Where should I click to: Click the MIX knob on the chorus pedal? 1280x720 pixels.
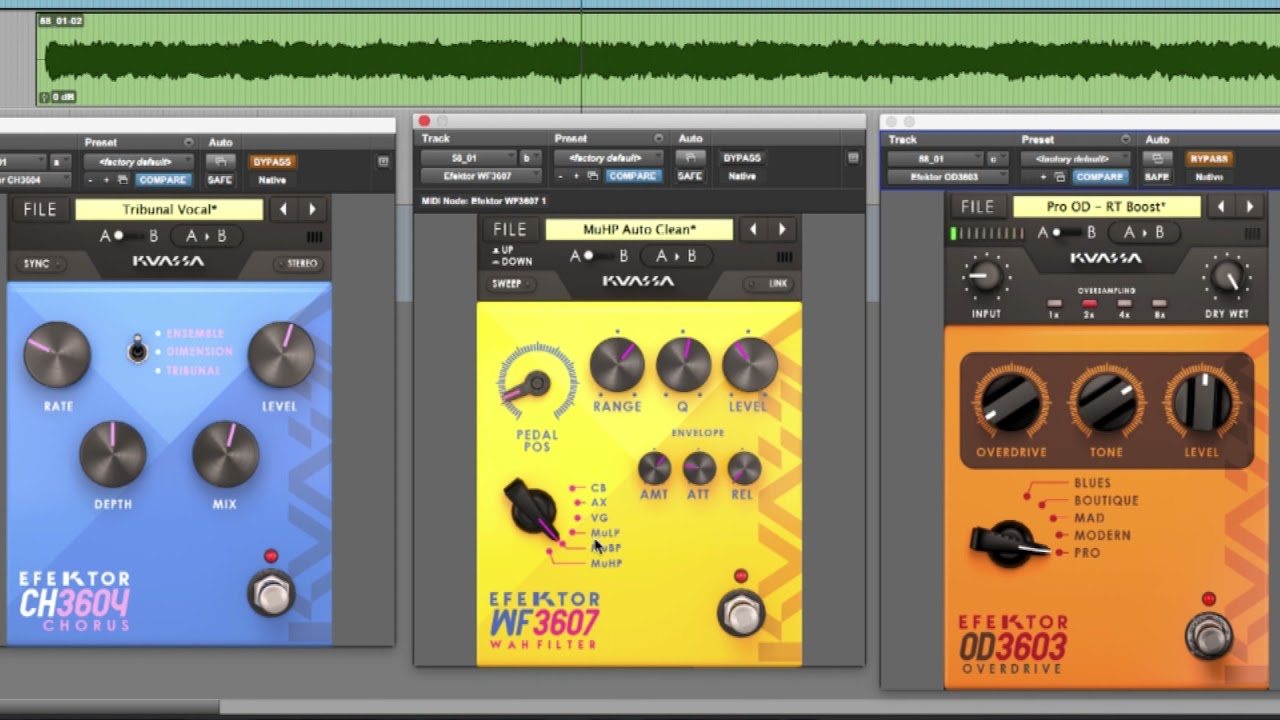(226, 454)
